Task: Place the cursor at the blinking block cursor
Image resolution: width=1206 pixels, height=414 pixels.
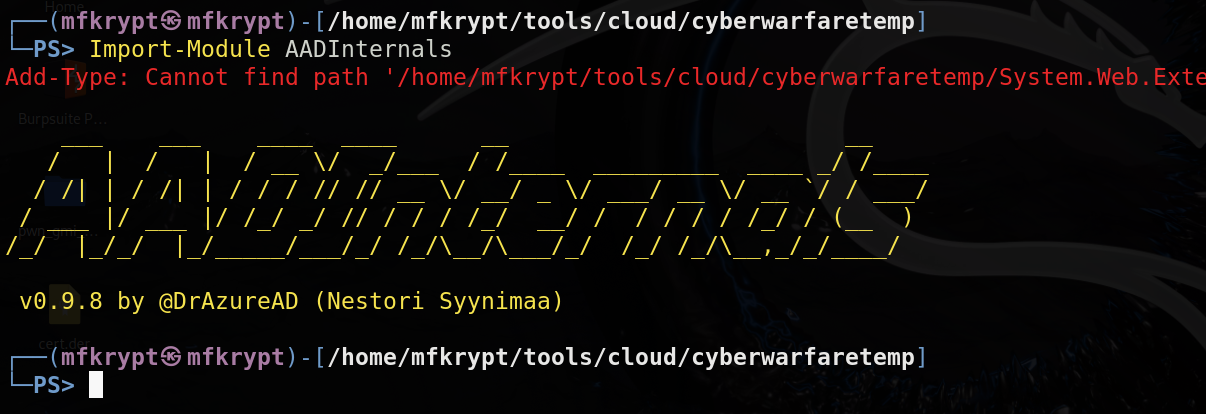Action: 96,384
